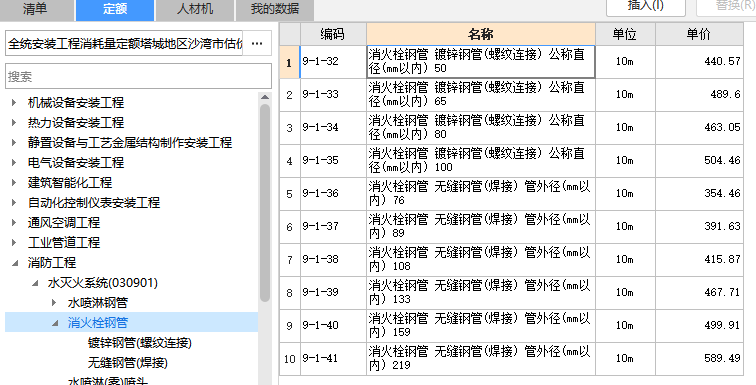Viewport: 756px width, 385px height.
Task: Click the tree vertical scrollbar thumb
Action: pyautogui.click(x=265, y=202)
